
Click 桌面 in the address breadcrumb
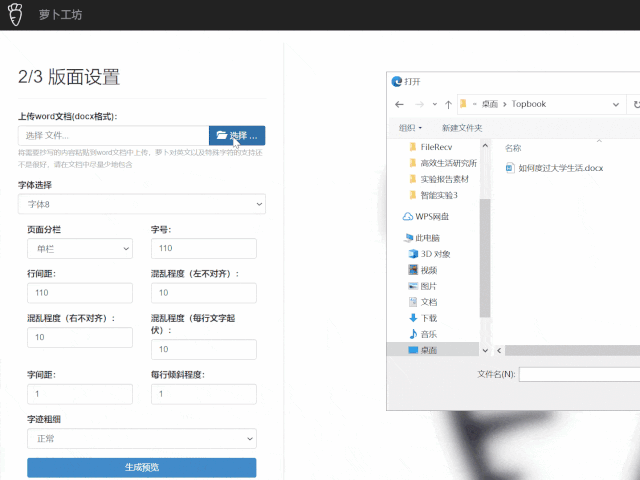coord(490,104)
